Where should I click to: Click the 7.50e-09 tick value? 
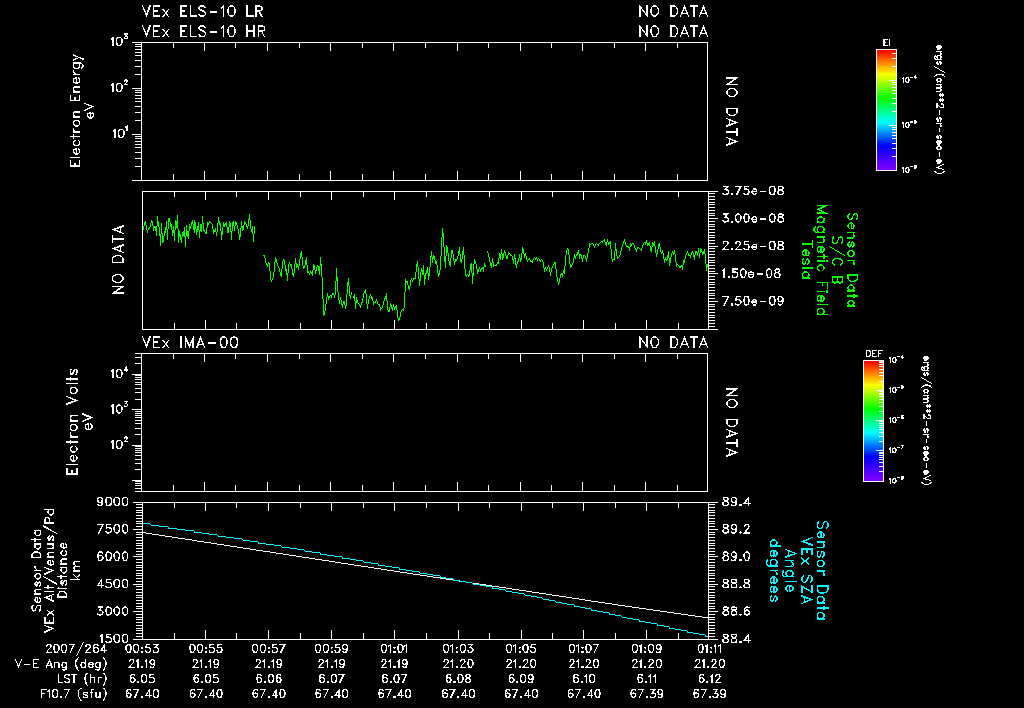coord(753,301)
